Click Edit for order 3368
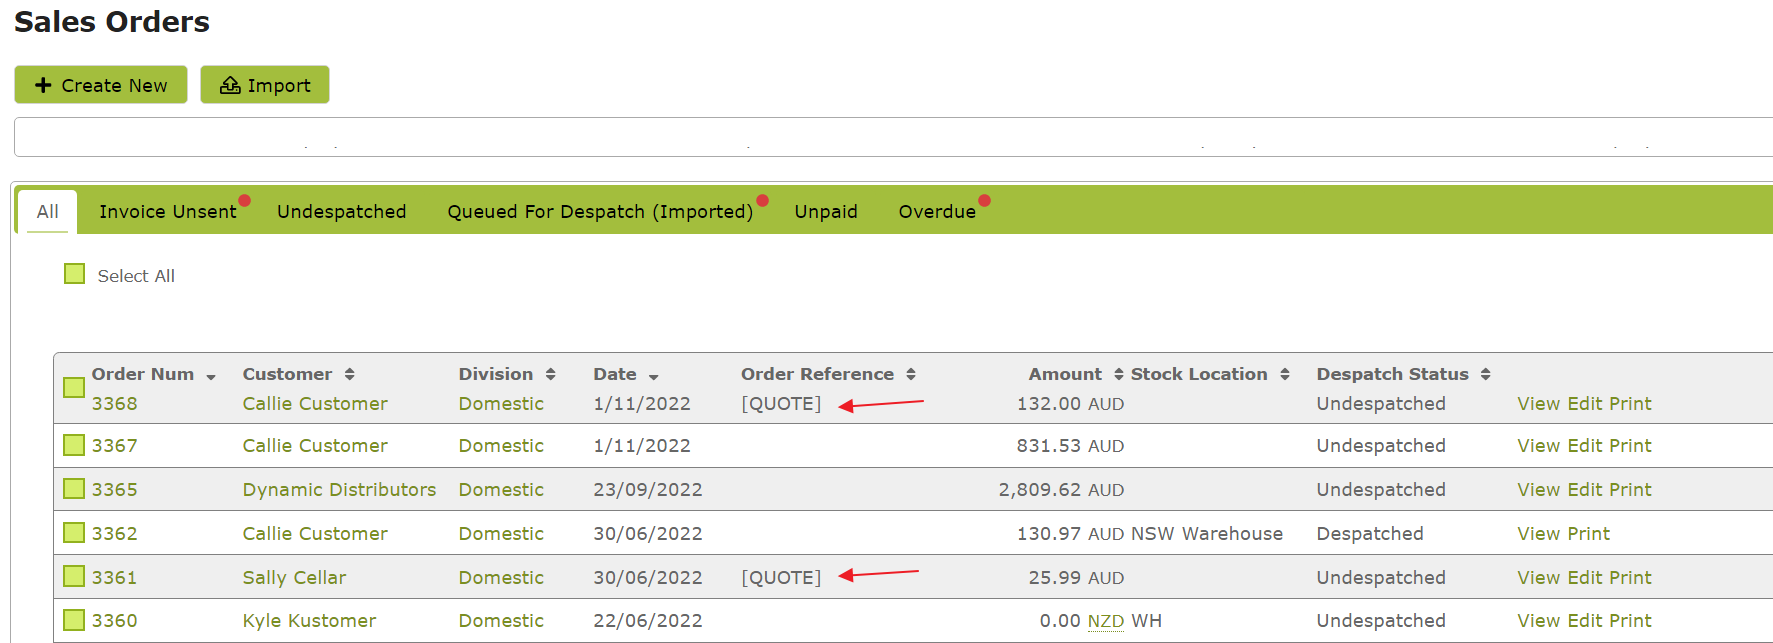Screen dimensions: 1773x643 coord(1585,403)
